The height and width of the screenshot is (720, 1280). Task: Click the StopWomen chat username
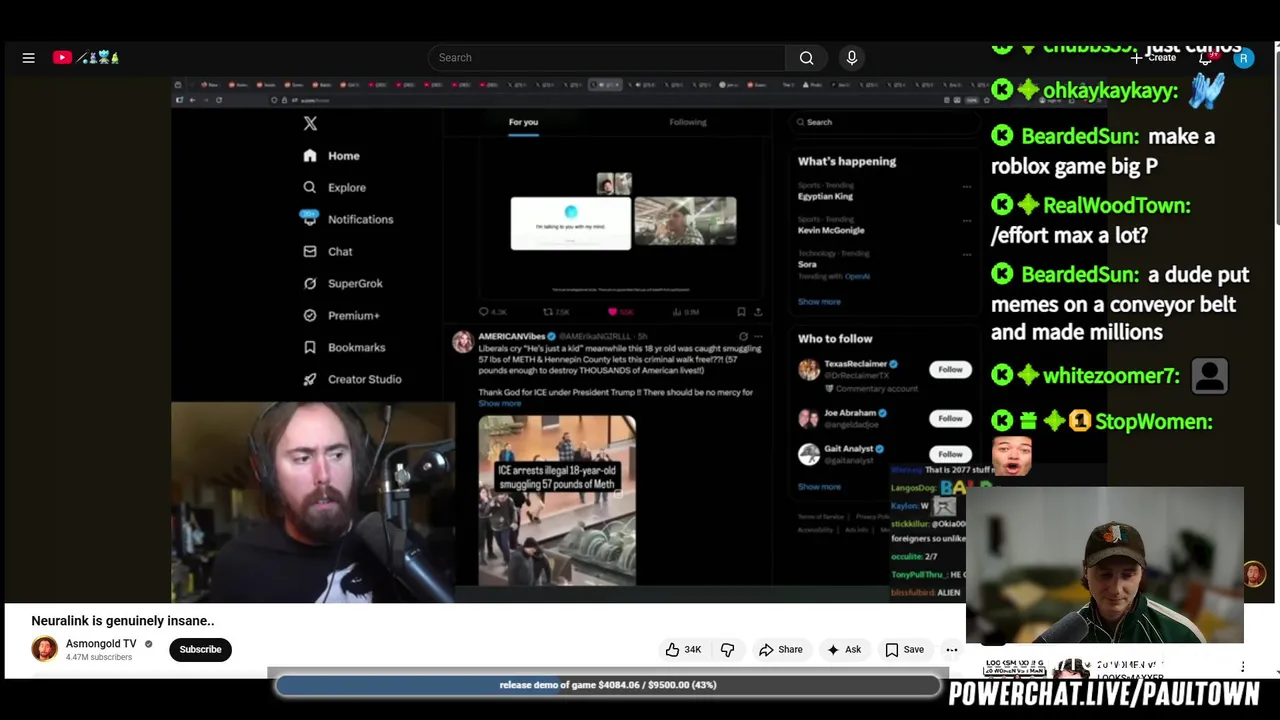(x=1154, y=422)
